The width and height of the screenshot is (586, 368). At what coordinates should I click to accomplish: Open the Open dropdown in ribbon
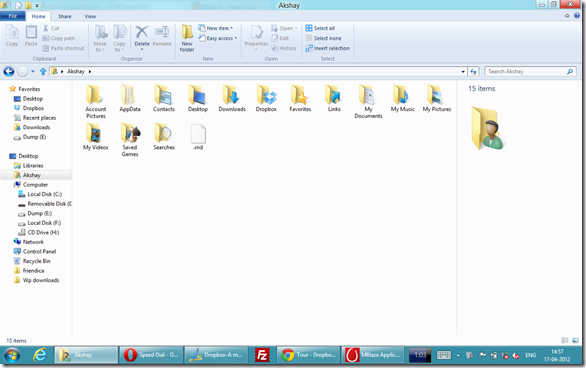284,28
